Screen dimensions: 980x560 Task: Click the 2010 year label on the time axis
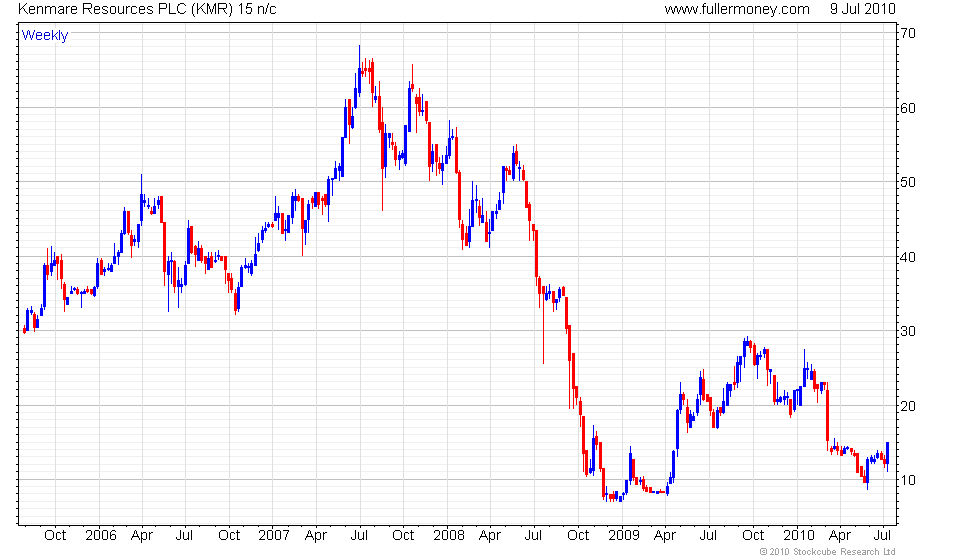(799, 536)
